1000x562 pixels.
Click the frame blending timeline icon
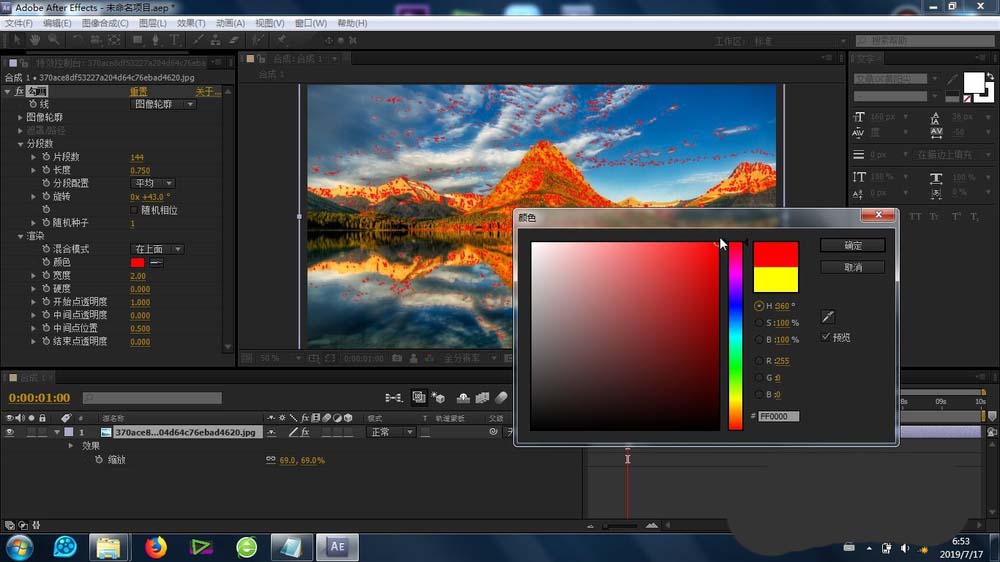point(482,398)
